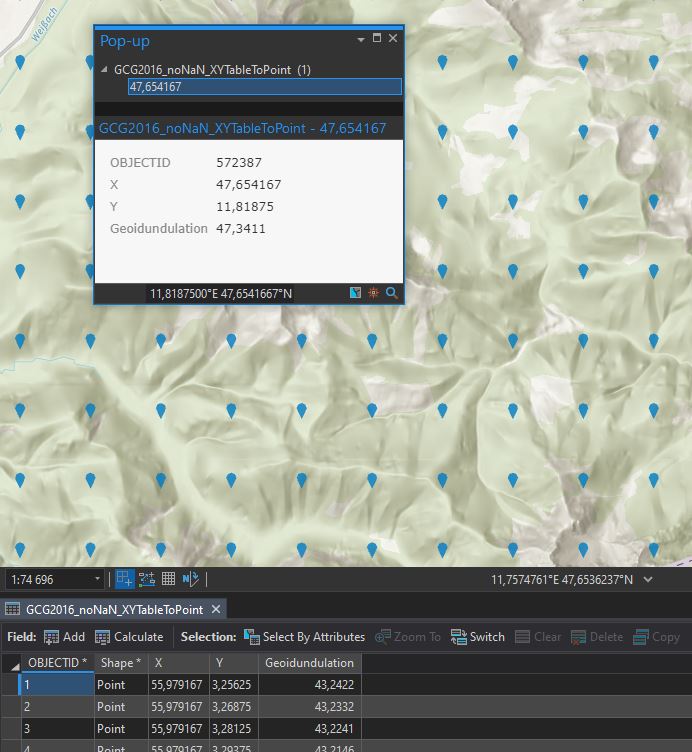Screen dimensions: 692x752
Task: Collapse the GCG2016_noNaN_XYTableToPoint tree node
Action: [x=105, y=70]
